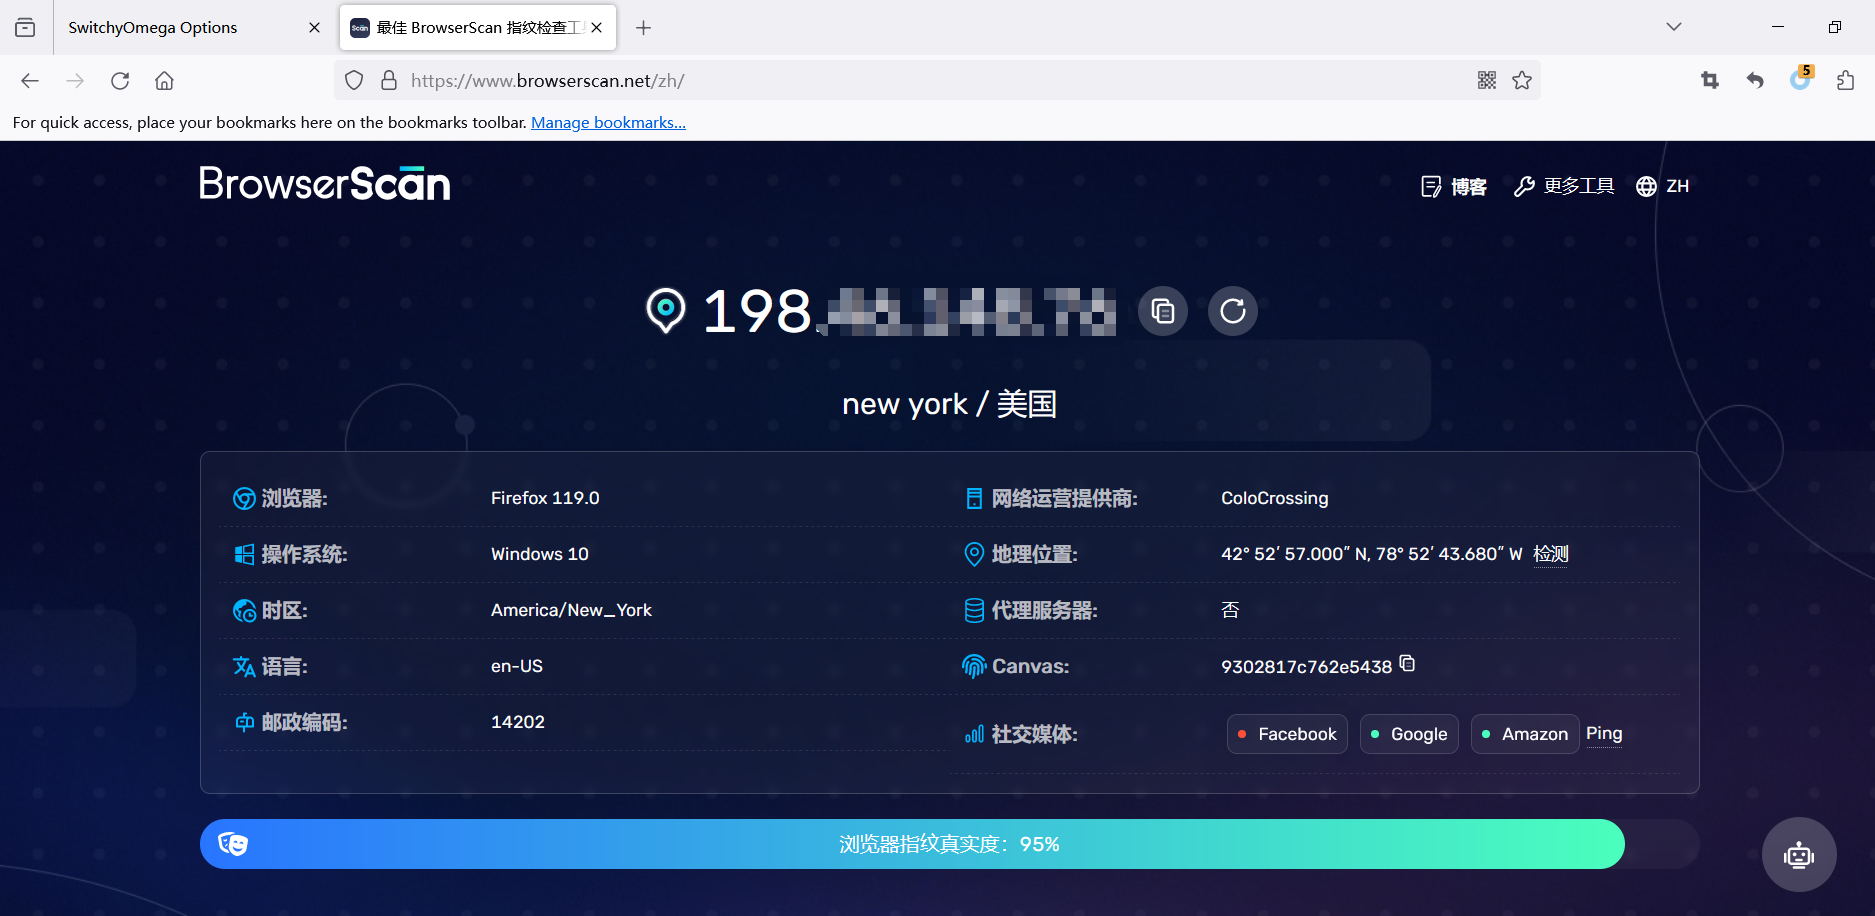
Task: Close the BrowserScan tab
Action: pyautogui.click(x=597, y=27)
